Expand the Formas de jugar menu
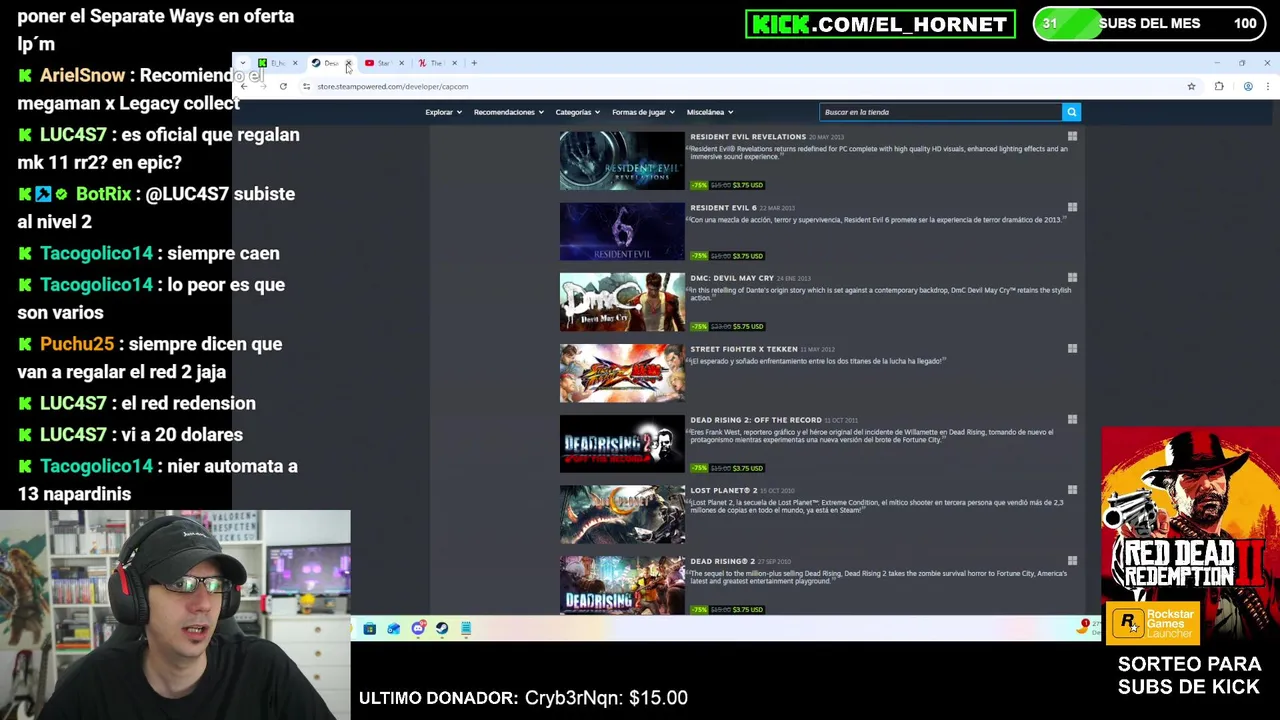1280x720 pixels. (x=643, y=112)
